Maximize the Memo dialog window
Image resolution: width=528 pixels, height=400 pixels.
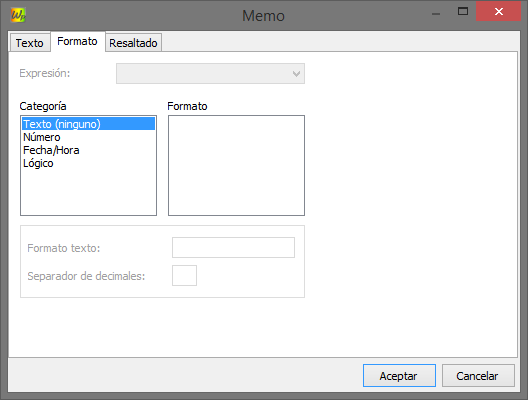pos(463,12)
